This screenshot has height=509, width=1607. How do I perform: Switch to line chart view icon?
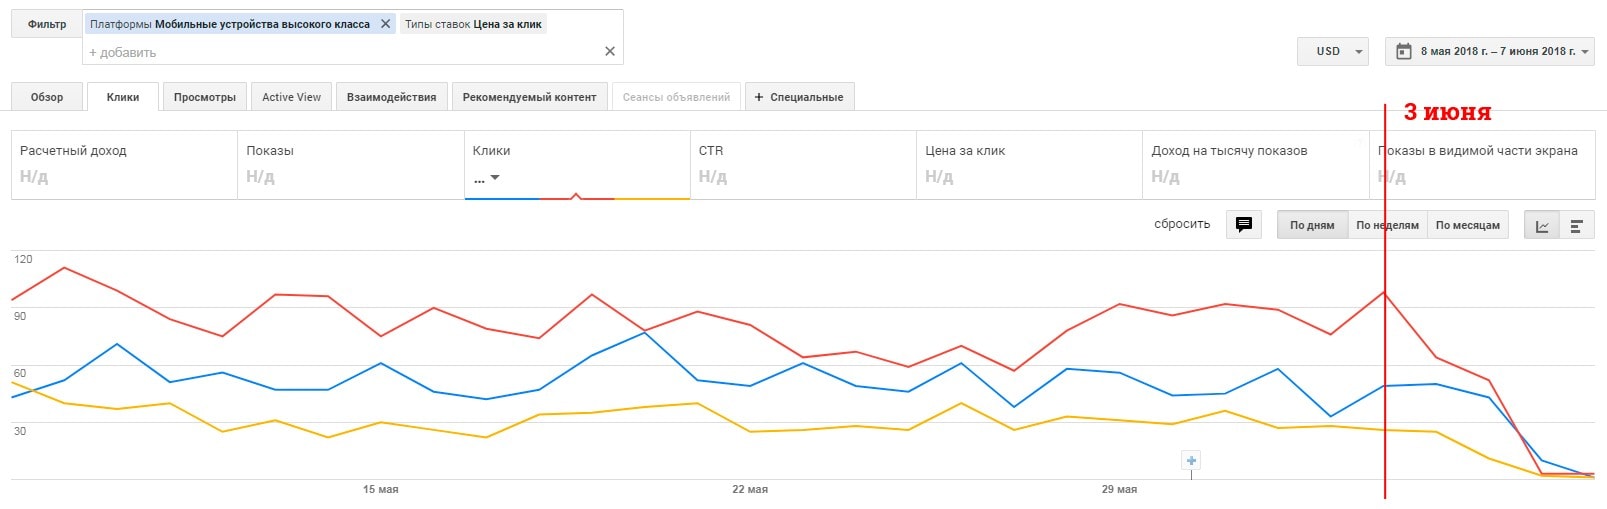pos(1542,226)
